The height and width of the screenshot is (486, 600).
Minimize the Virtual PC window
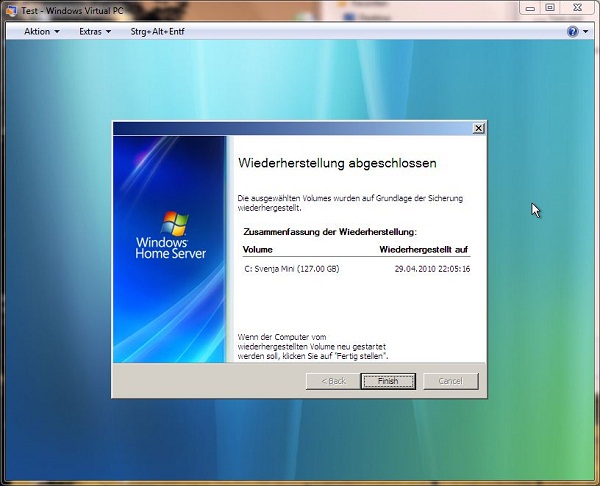(x=530, y=8)
